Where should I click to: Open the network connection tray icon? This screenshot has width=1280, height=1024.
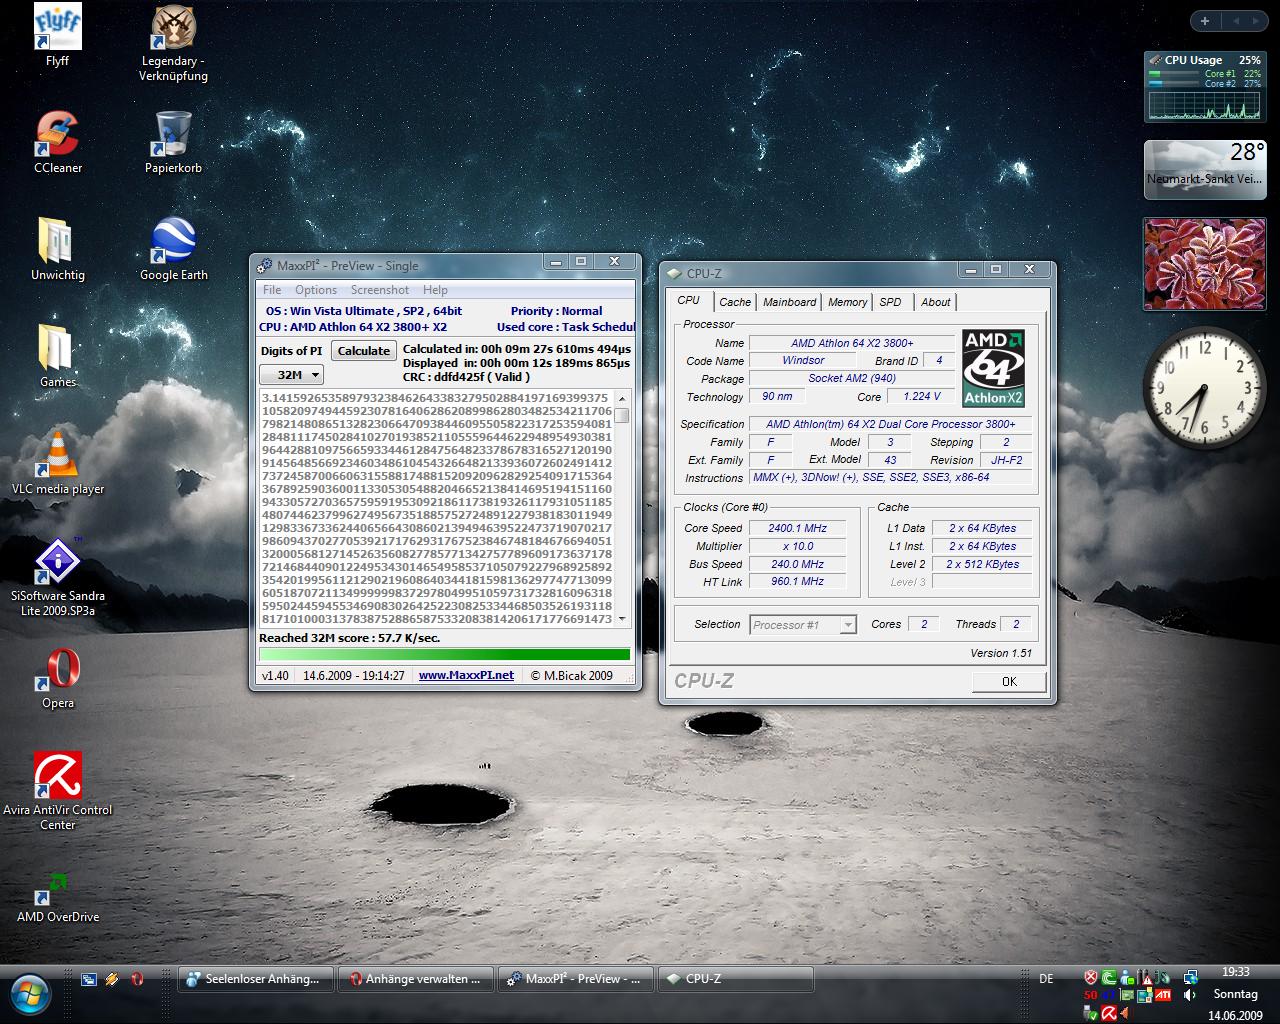[1190, 977]
